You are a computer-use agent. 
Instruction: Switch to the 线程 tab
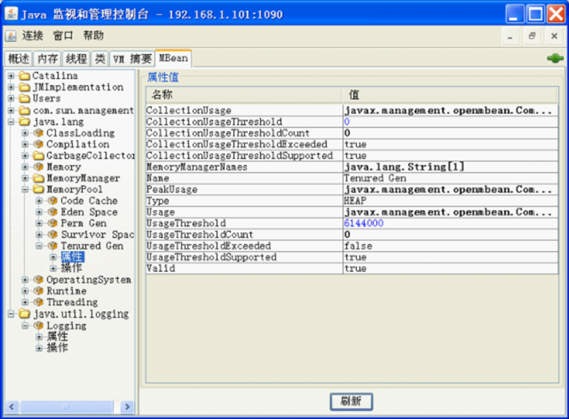click(76, 59)
